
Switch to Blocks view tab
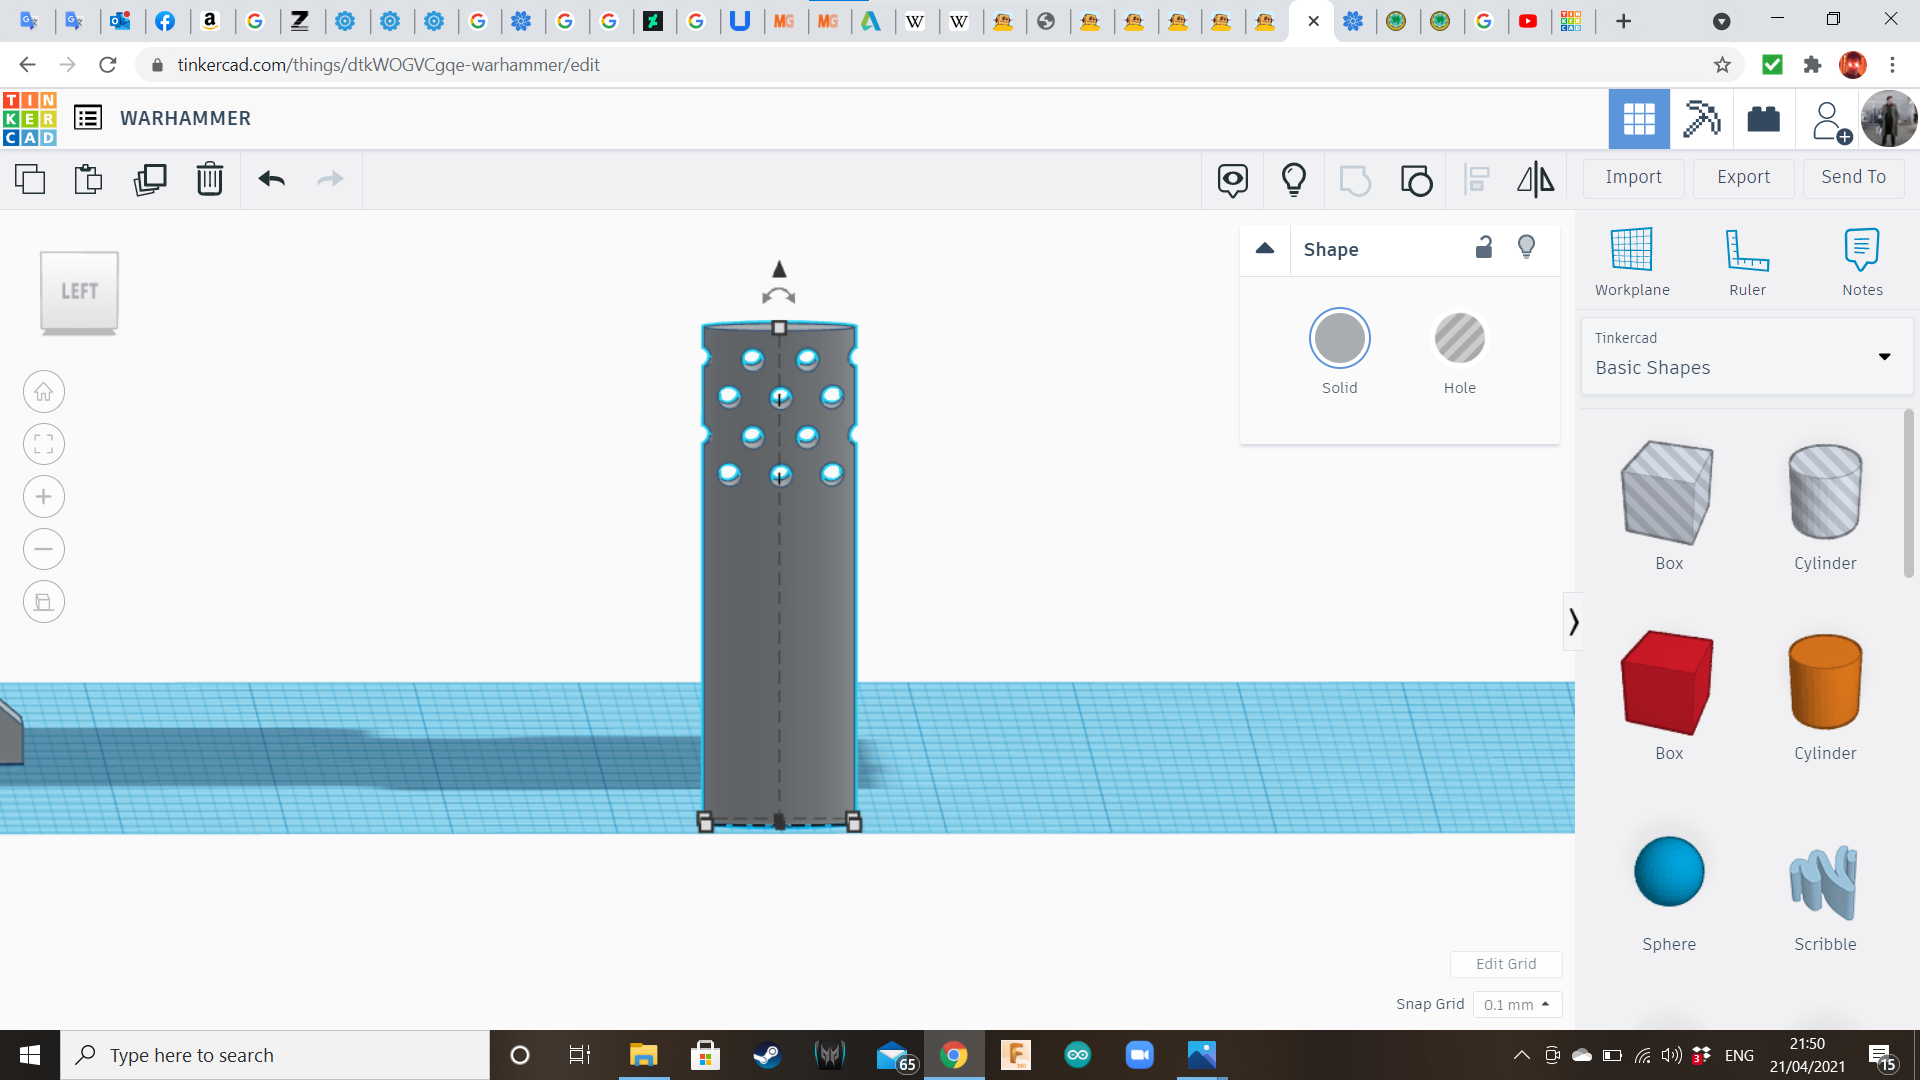[1700, 119]
